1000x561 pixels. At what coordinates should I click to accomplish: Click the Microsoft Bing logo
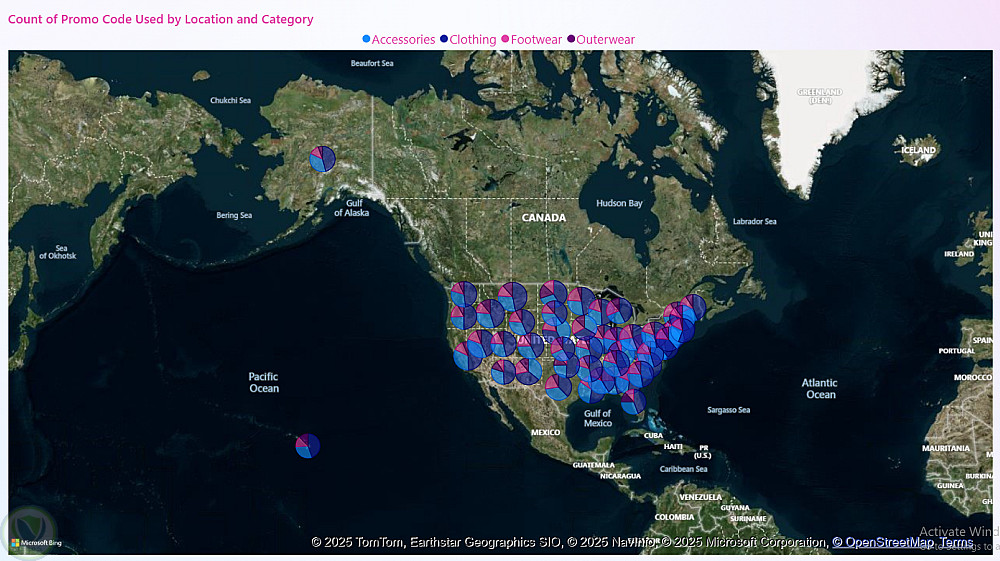click(36, 543)
